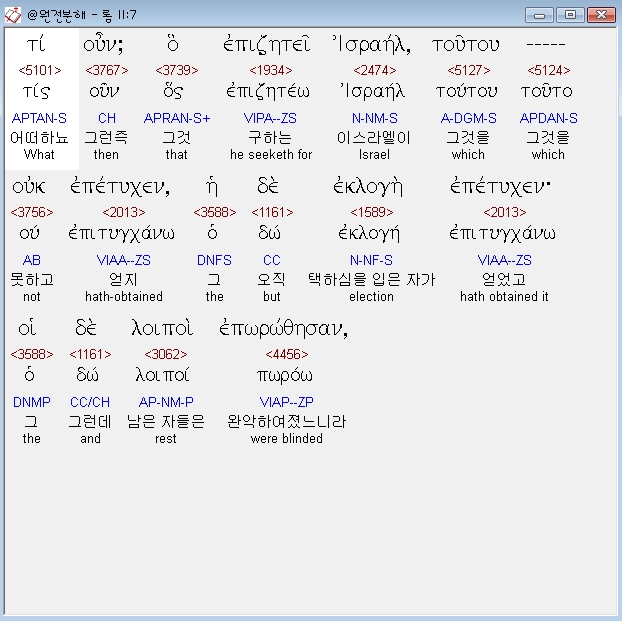Click the grammar tag N-NM-S
Image resolution: width=622 pixels, height=621 pixels.
374,118
